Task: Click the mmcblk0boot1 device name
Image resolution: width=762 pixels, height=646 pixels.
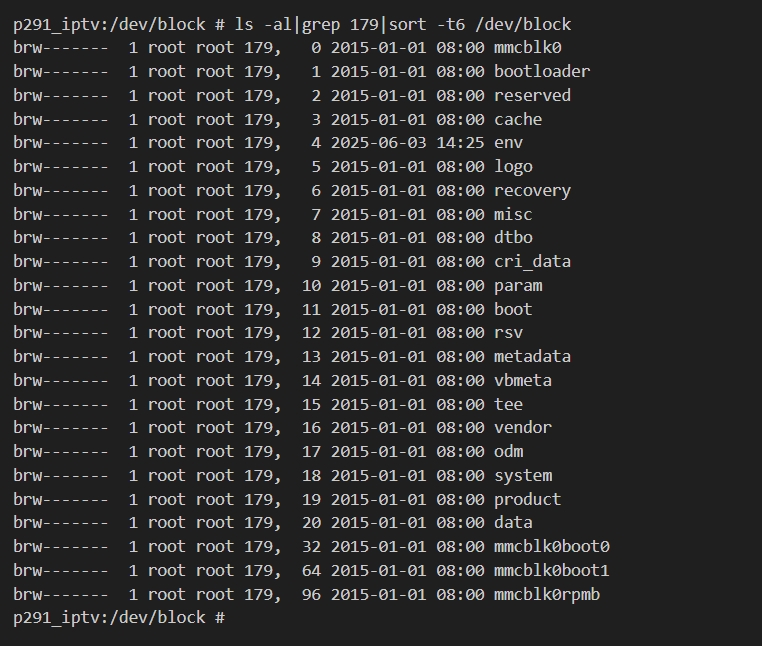Action: 551,571
